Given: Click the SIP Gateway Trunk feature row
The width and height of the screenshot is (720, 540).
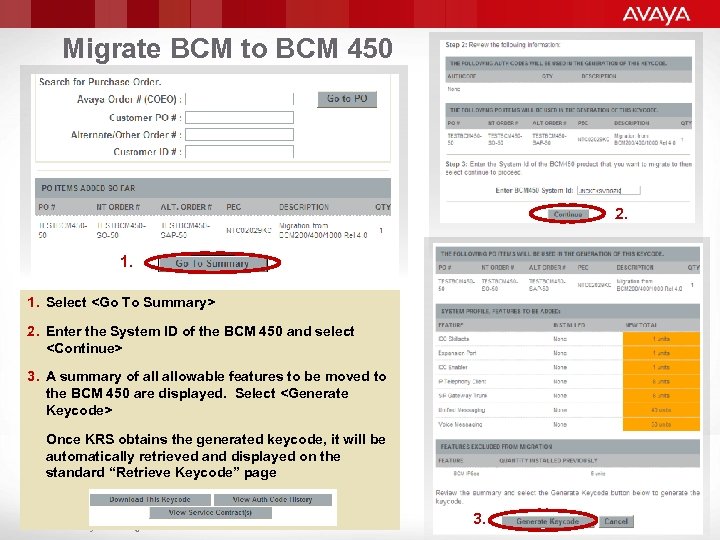Looking at the screenshot, I should coord(568,395).
